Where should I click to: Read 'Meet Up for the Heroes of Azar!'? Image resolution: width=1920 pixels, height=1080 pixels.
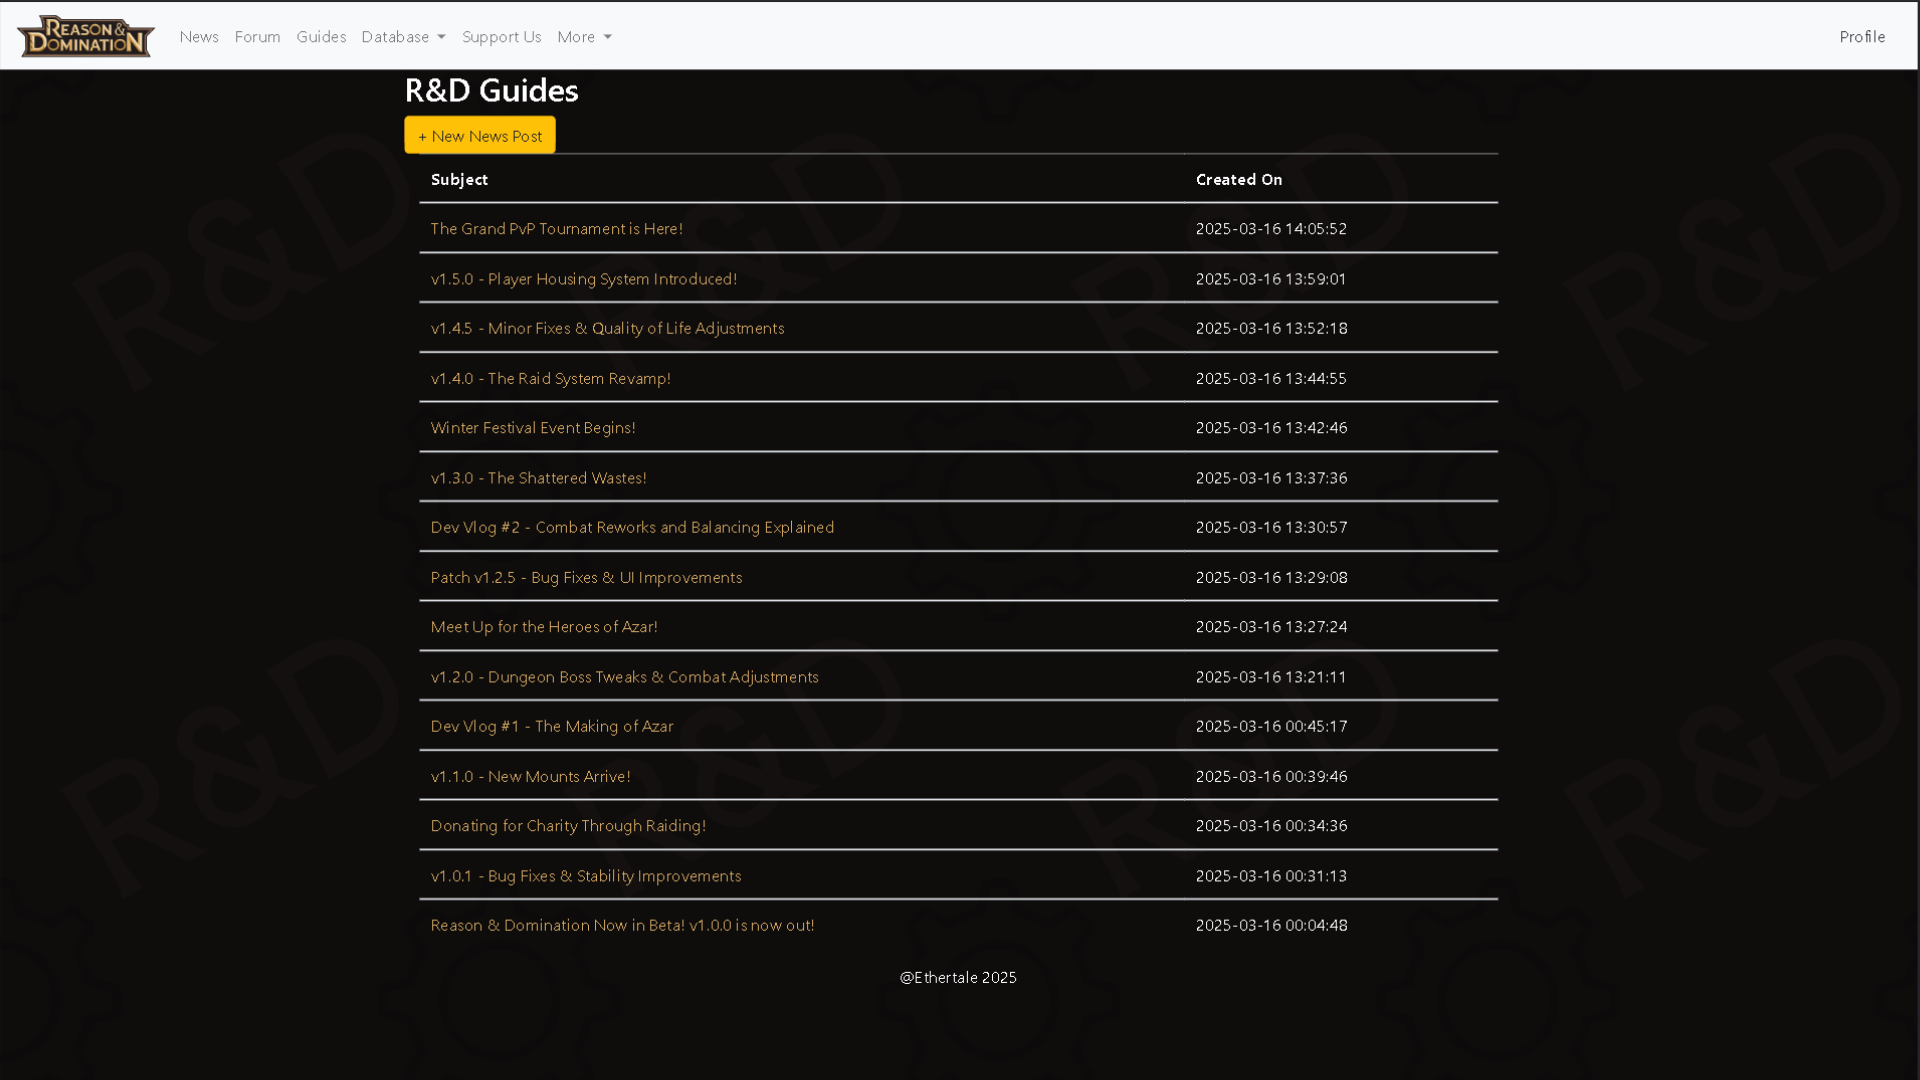click(x=544, y=626)
